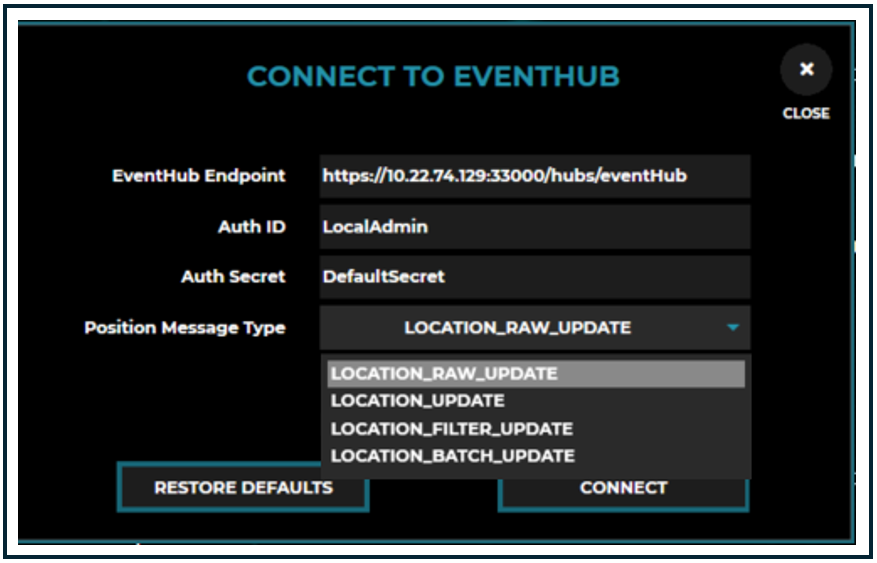Open the Position Message Type combo box
Viewport: 877px width, 563px height.
(x=534, y=328)
